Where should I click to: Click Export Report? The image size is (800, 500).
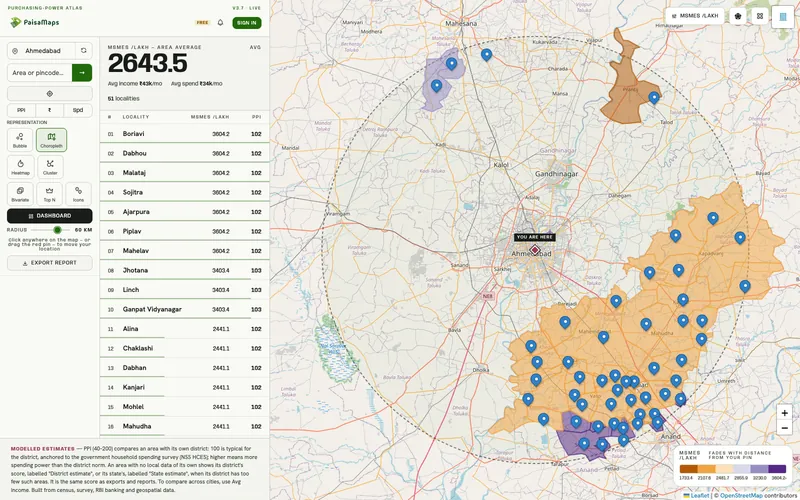click(x=49, y=263)
